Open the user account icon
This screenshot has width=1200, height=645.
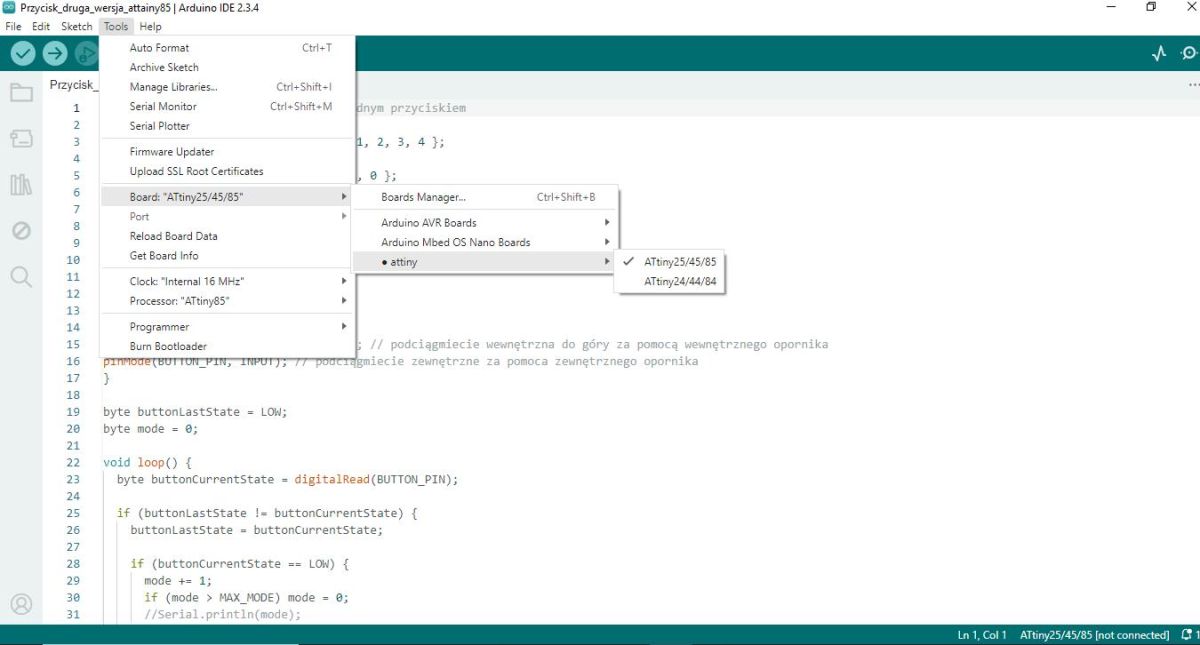pyautogui.click(x=21, y=604)
